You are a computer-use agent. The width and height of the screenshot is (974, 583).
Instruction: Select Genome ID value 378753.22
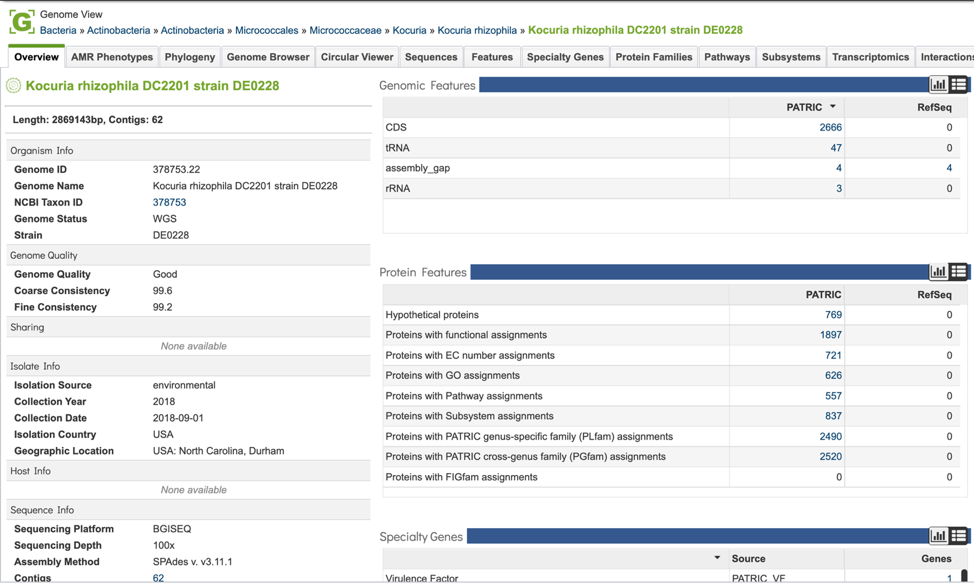(x=176, y=169)
